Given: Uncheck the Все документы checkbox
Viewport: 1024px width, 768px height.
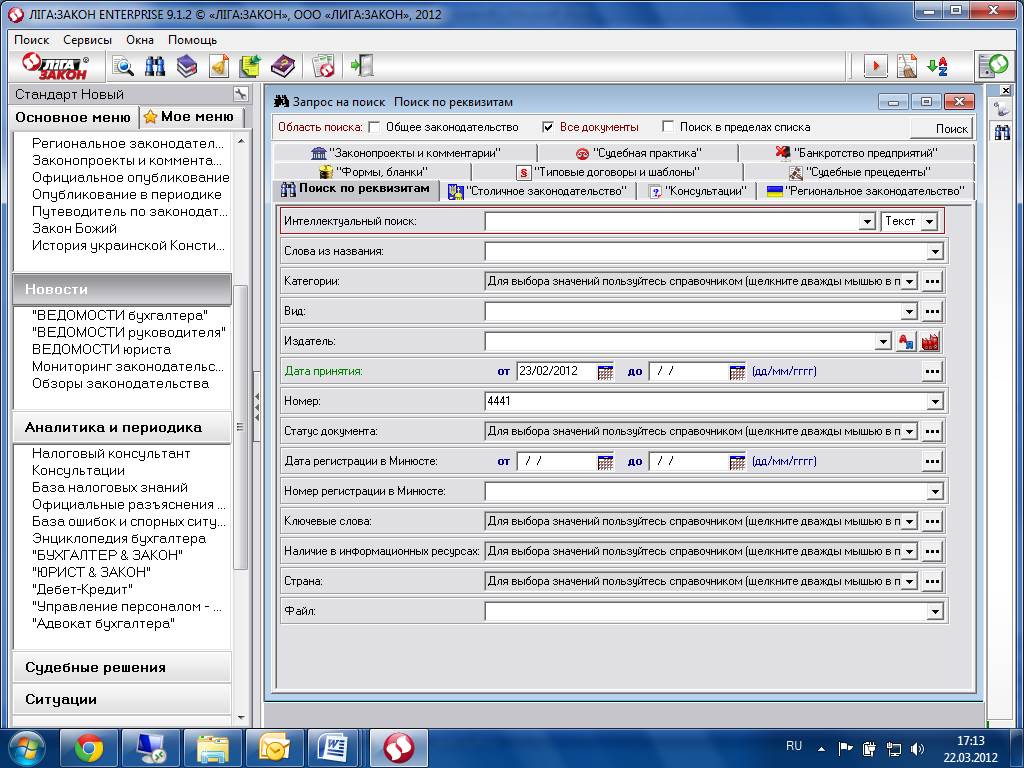Looking at the screenshot, I should [548, 127].
